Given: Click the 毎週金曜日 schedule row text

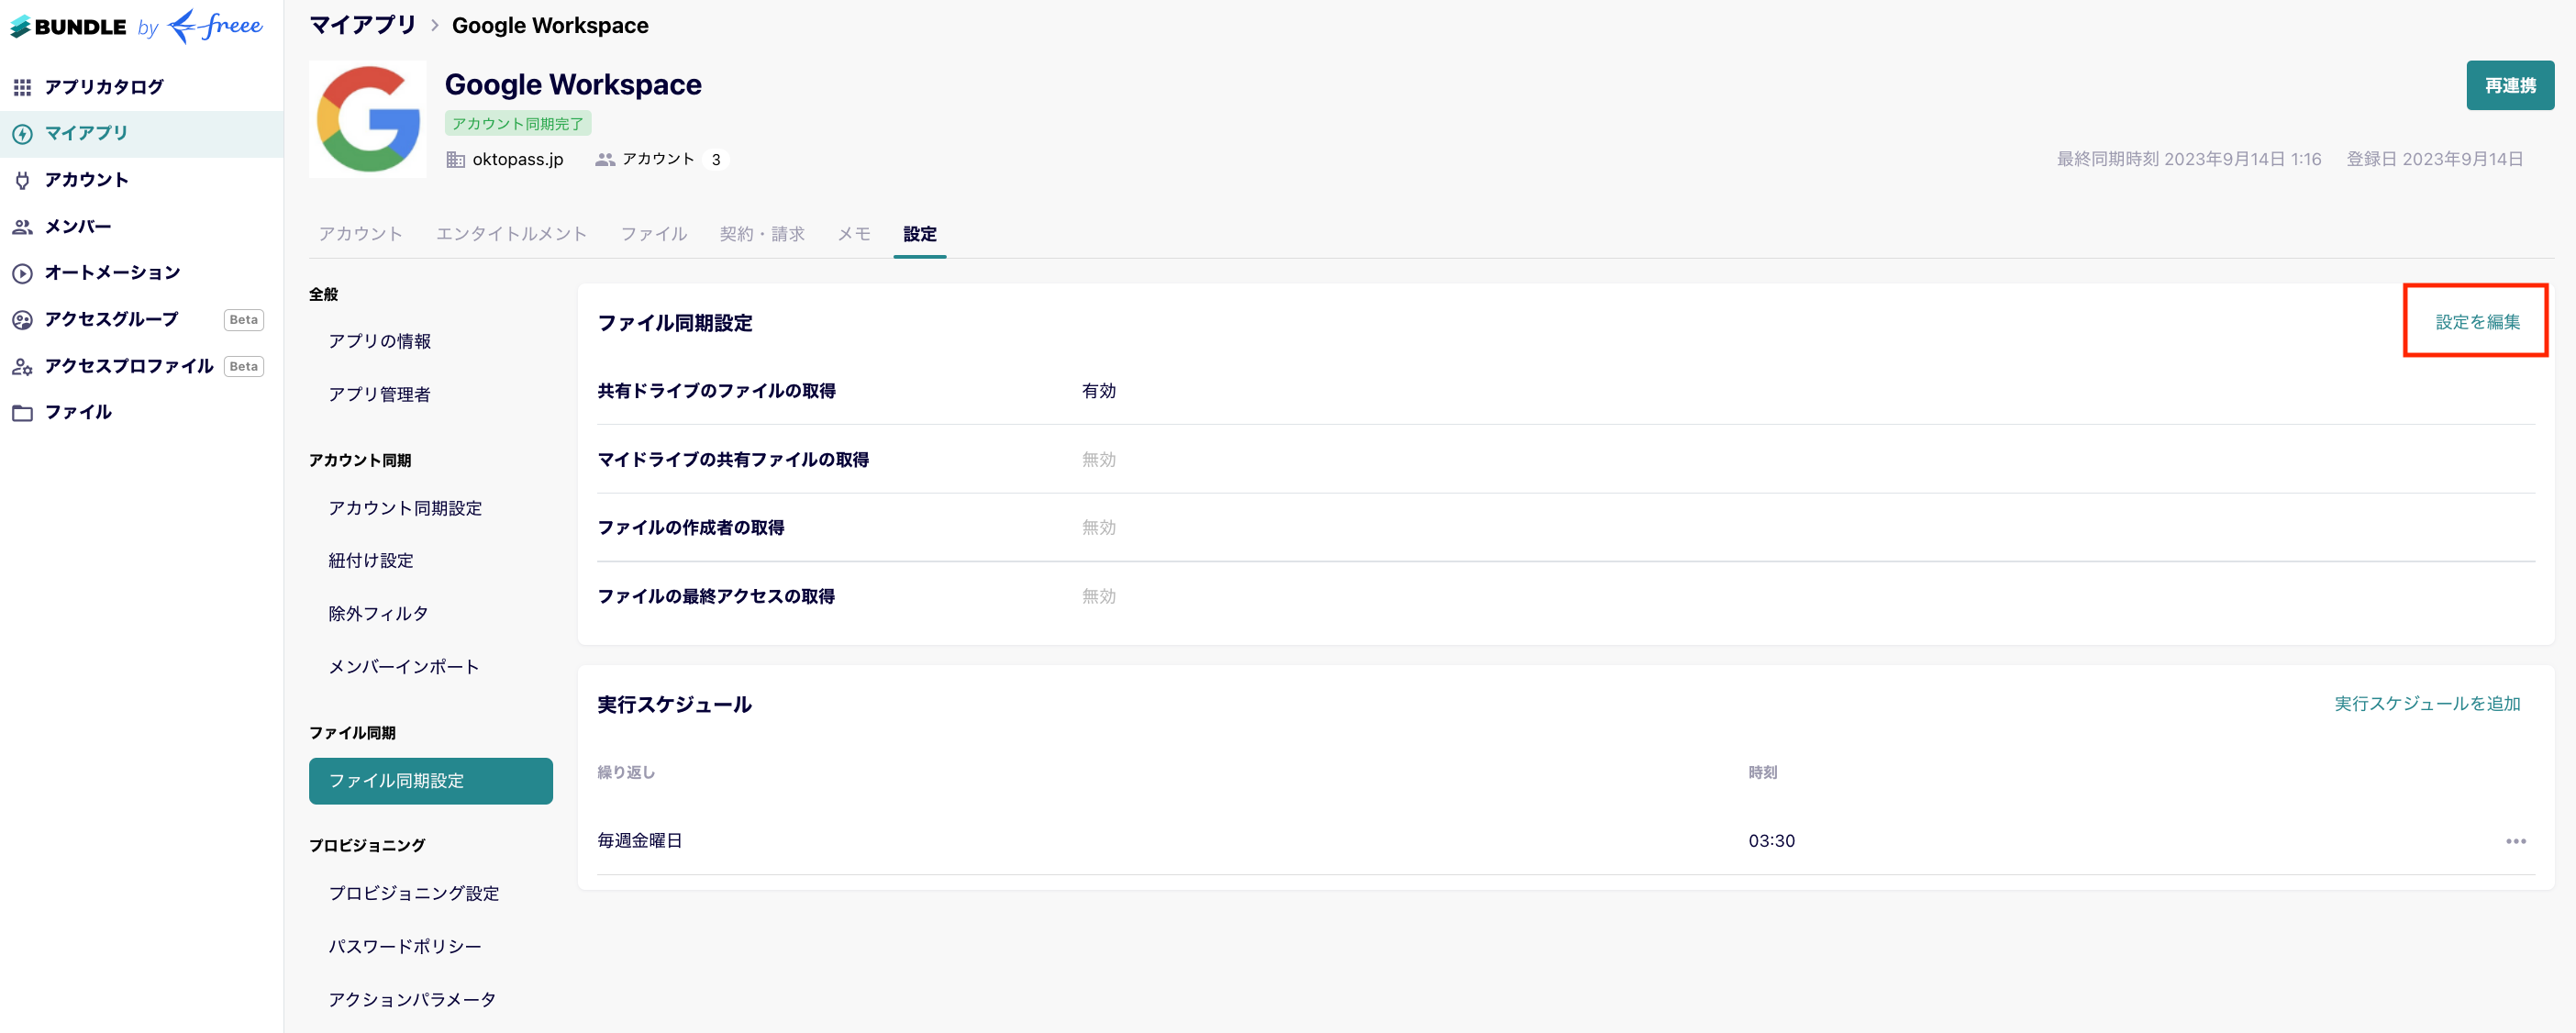Looking at the screenshot, I should pyautogui.click(x=640, y=841).
